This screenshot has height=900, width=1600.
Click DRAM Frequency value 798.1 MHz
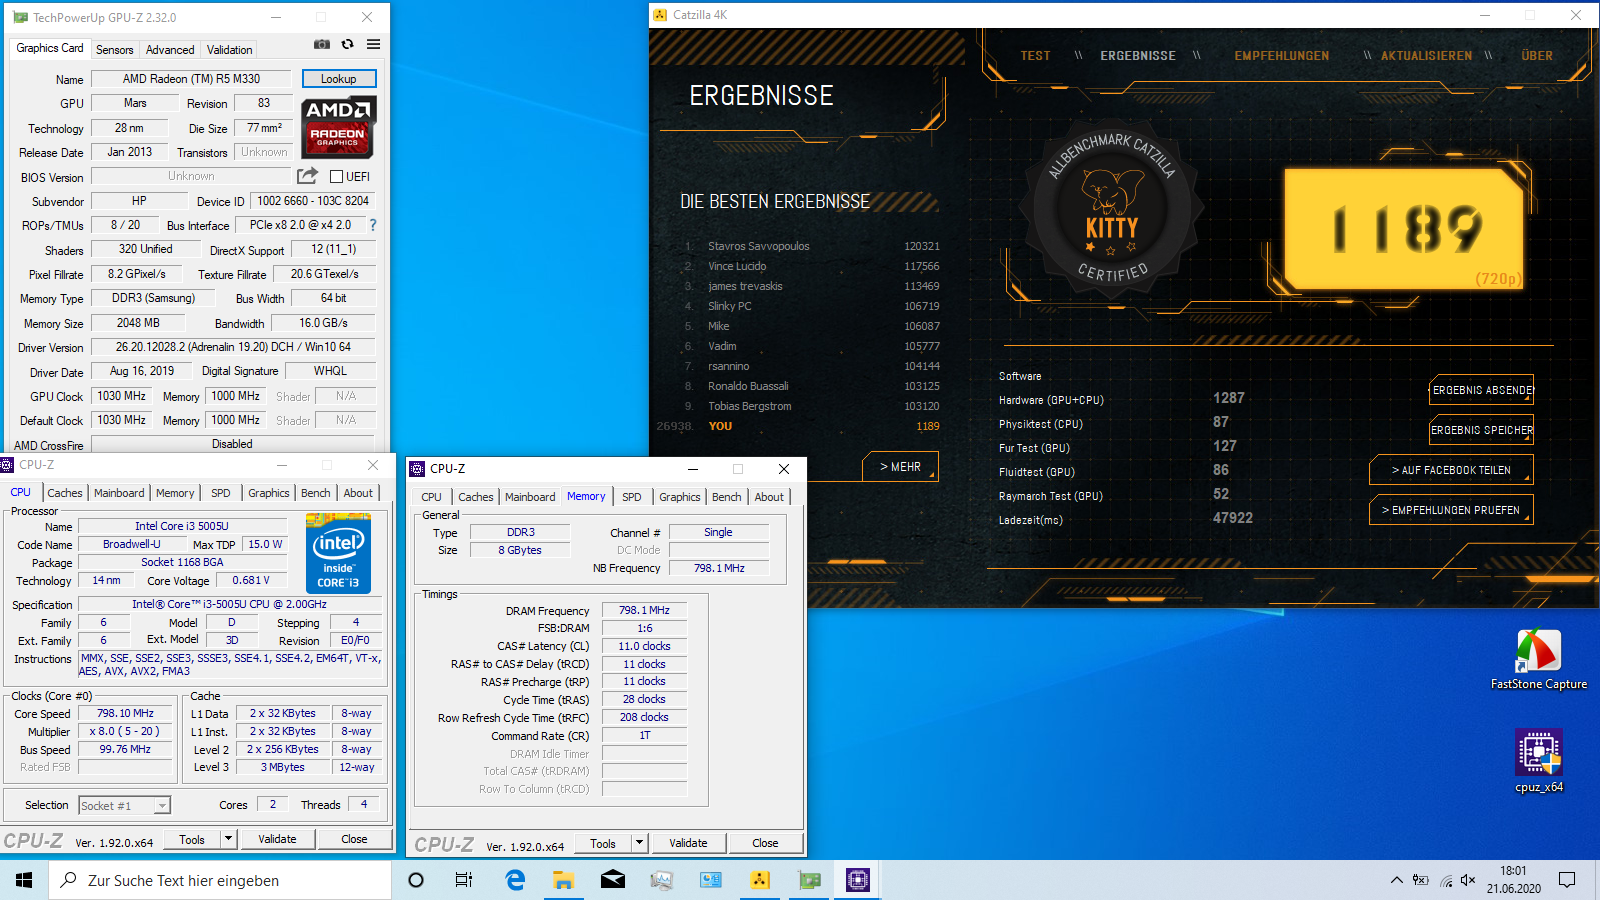tap(644, 610)
